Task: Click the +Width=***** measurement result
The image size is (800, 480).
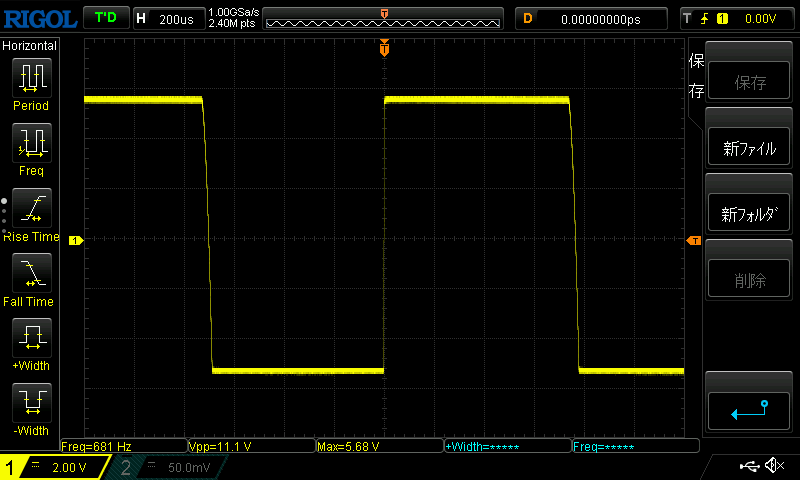Action: 508,446
